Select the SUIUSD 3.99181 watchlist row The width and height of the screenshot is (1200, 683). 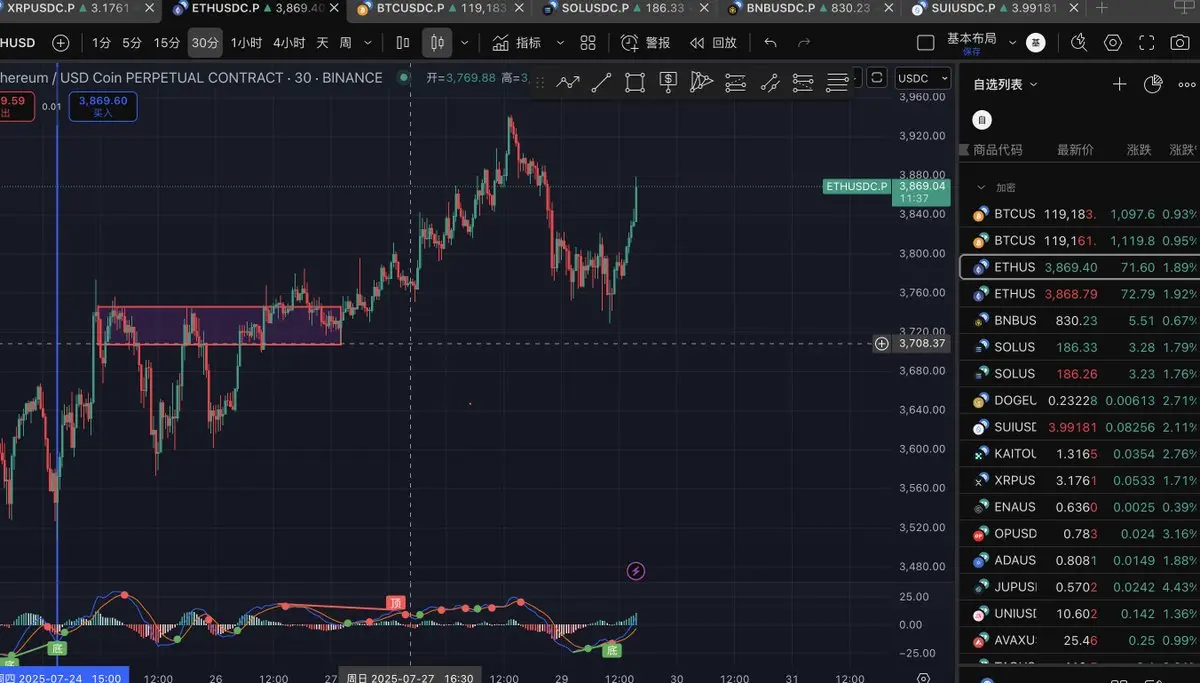click(x=1079, y=427)
